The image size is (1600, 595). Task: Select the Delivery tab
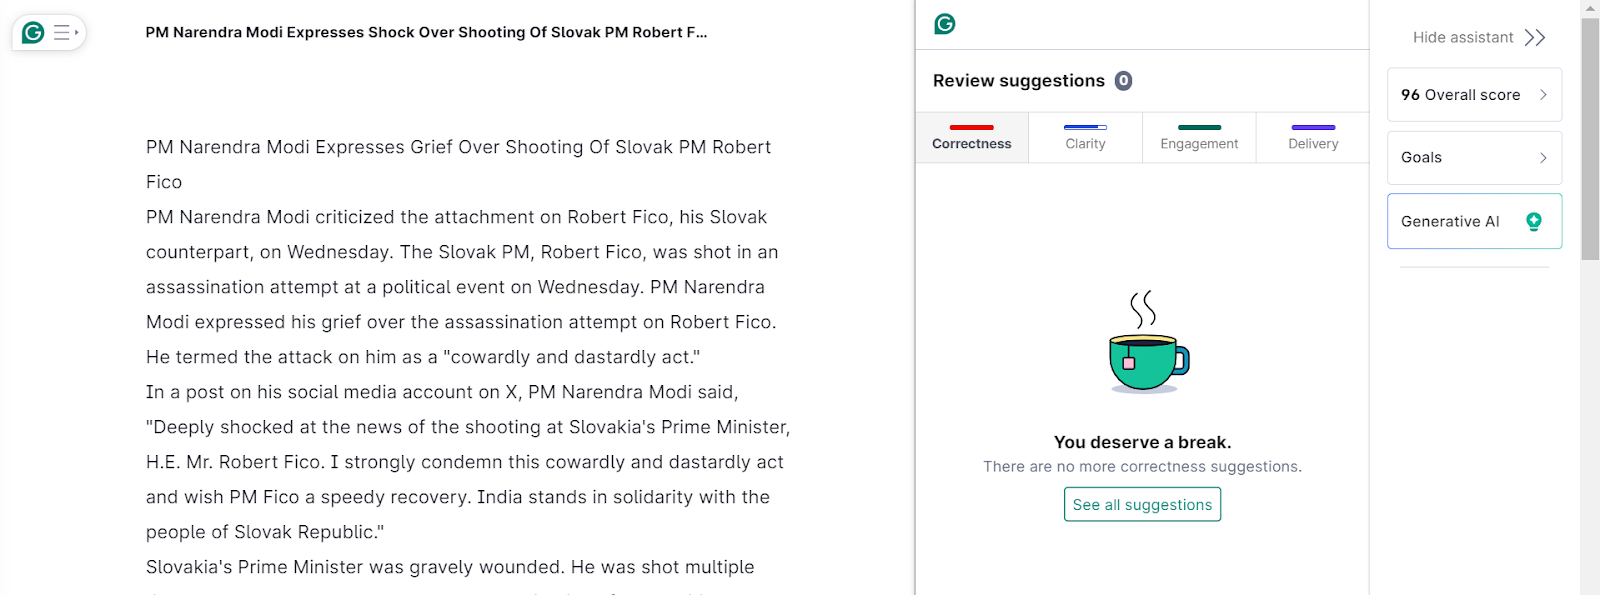point(1313,138)
